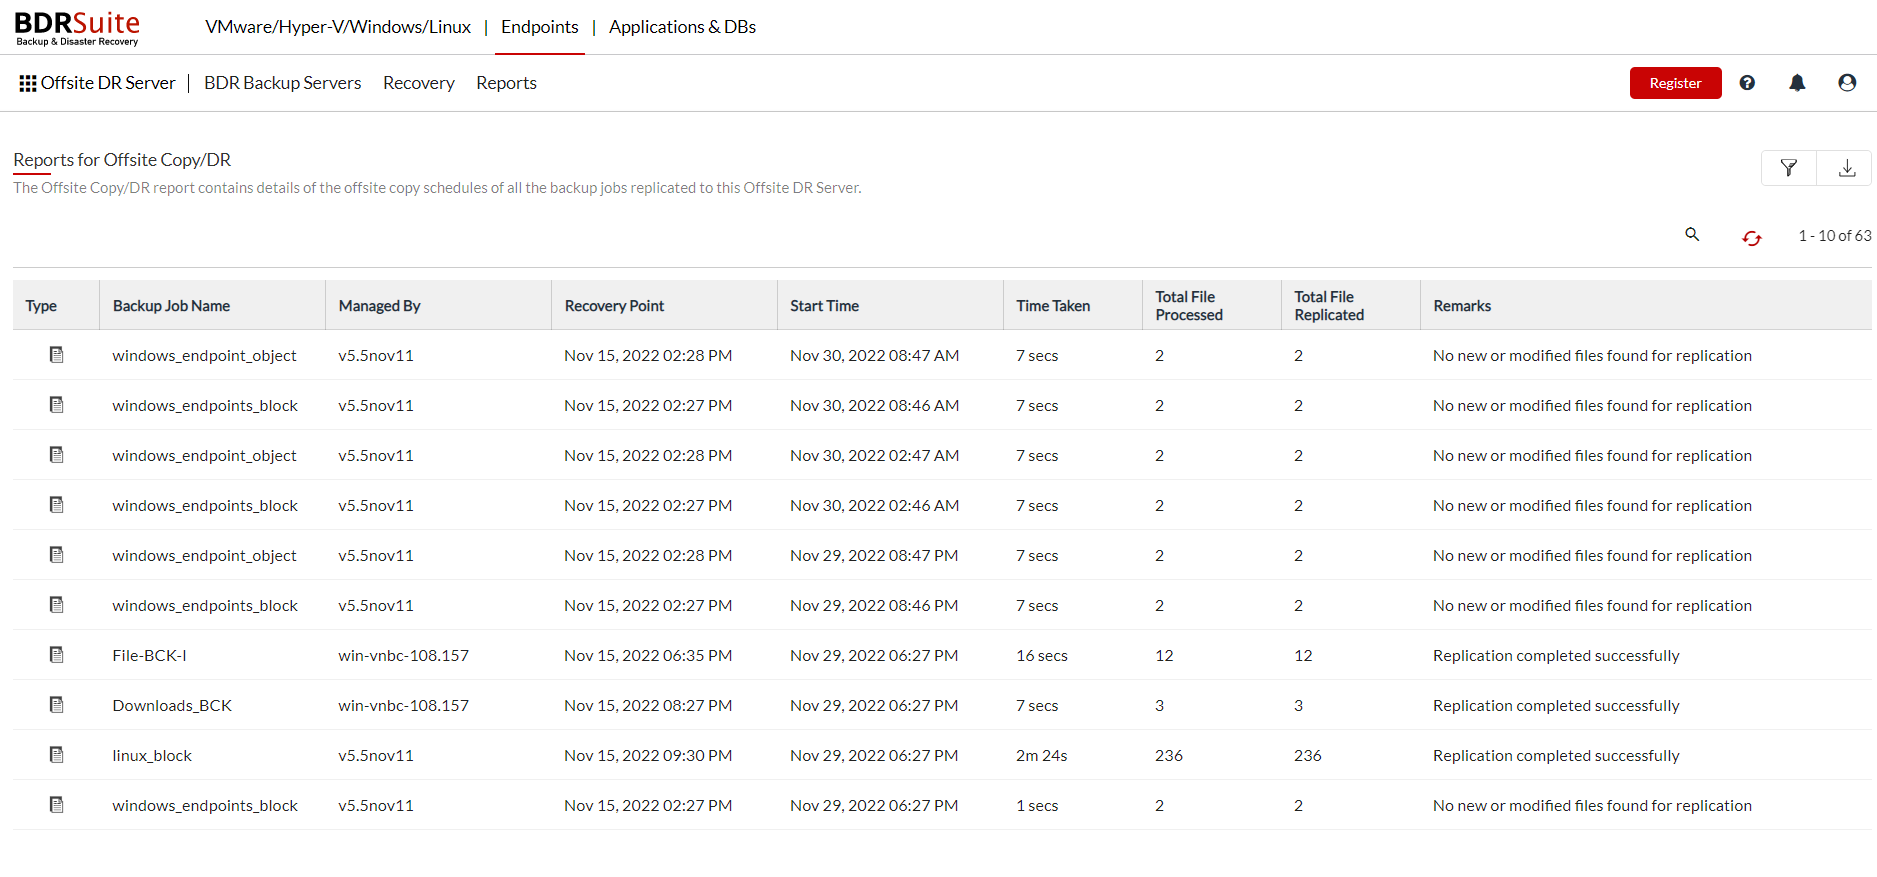Click the report icon in the Downloads_BCK row
Image resolution: width=1877 pixels, height=877 pixels.
[57, 705]
